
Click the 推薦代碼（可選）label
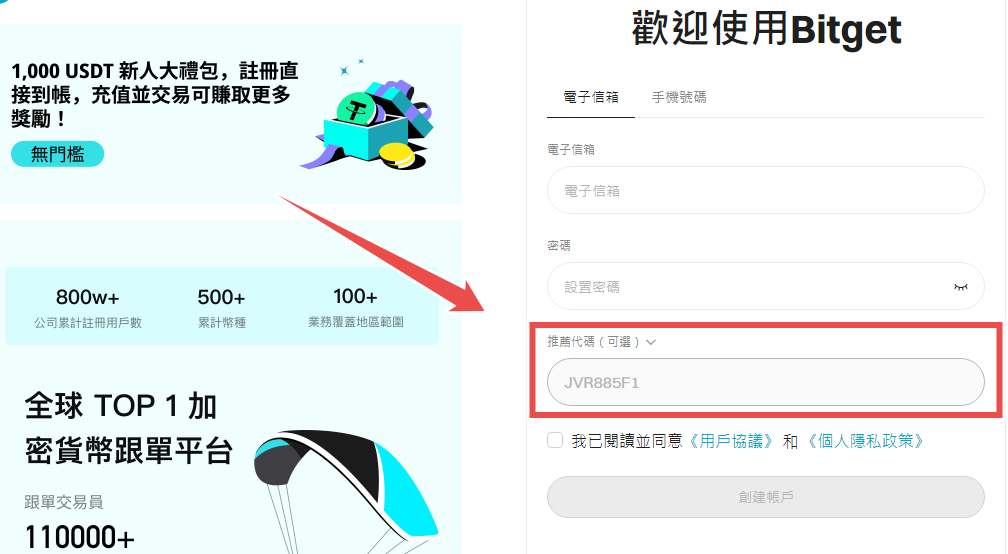pyautogui.click(x=593, y=342)
